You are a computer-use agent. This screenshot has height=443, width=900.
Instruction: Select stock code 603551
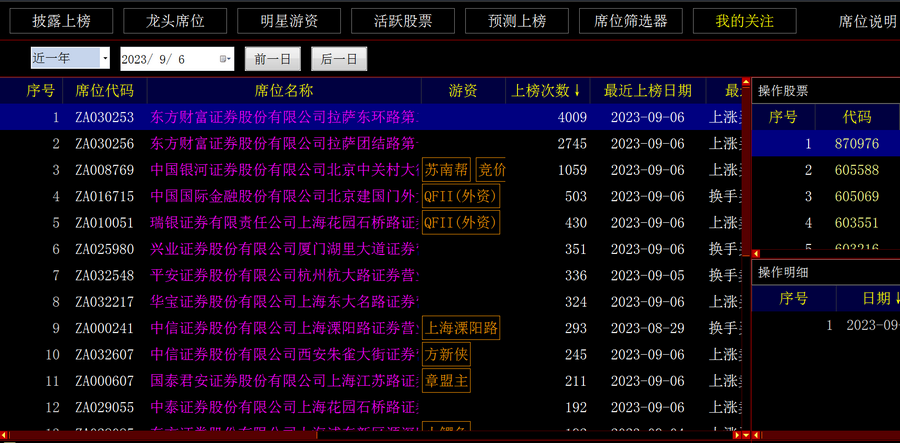[856, 223]
